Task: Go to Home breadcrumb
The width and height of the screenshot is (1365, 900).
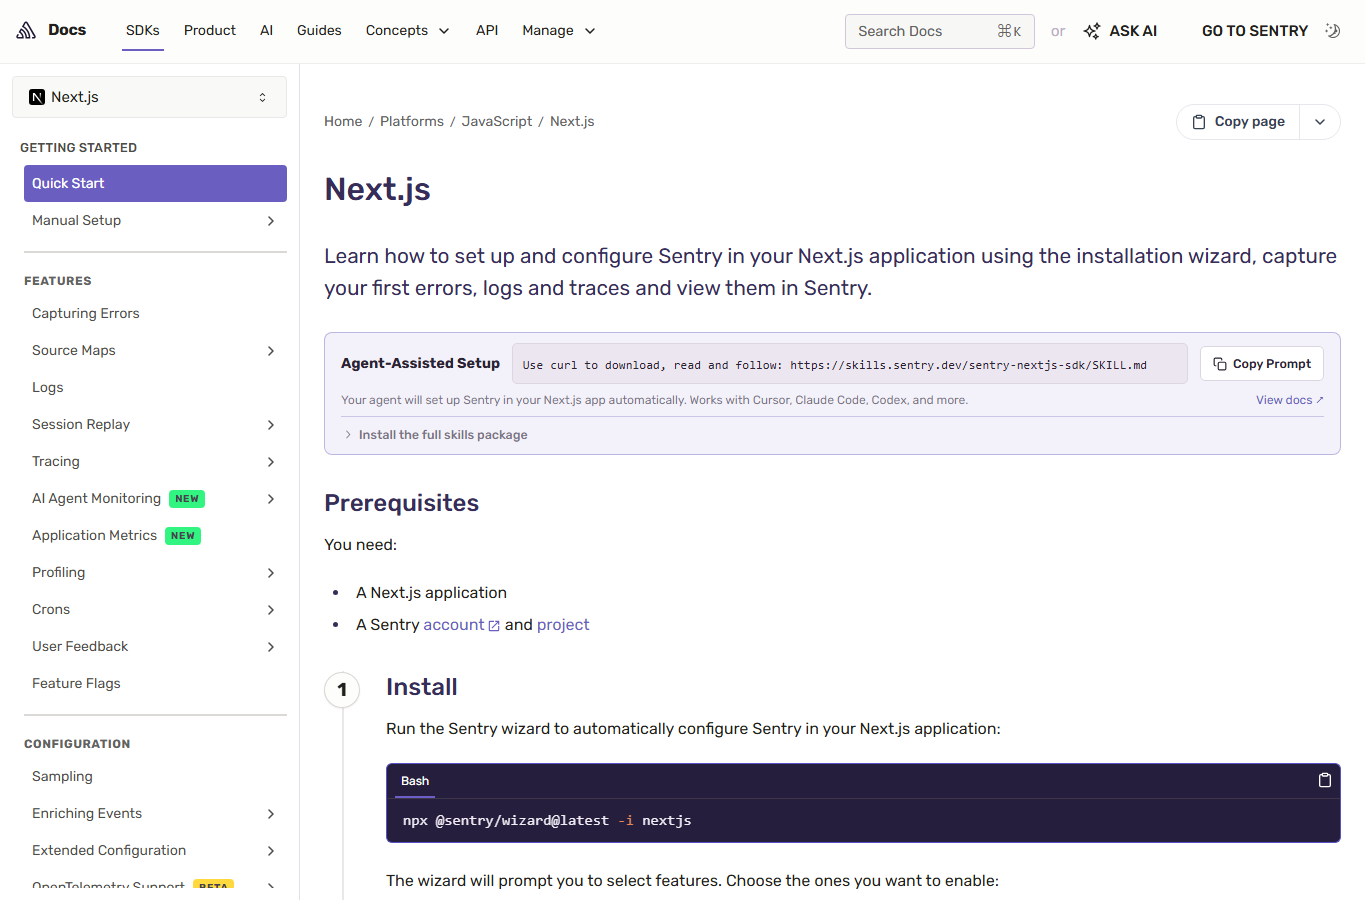Action: (x=343, y=122)
